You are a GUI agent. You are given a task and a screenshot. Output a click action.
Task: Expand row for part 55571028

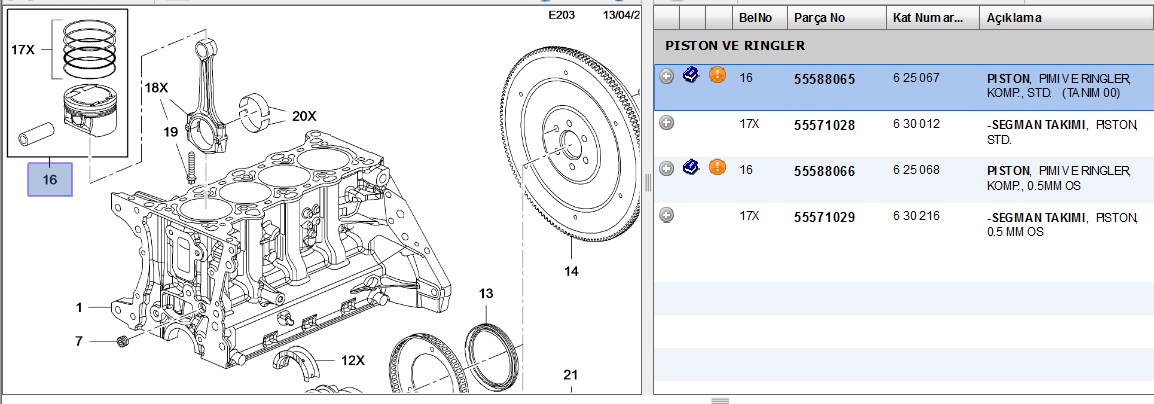[x=666, y=124]
